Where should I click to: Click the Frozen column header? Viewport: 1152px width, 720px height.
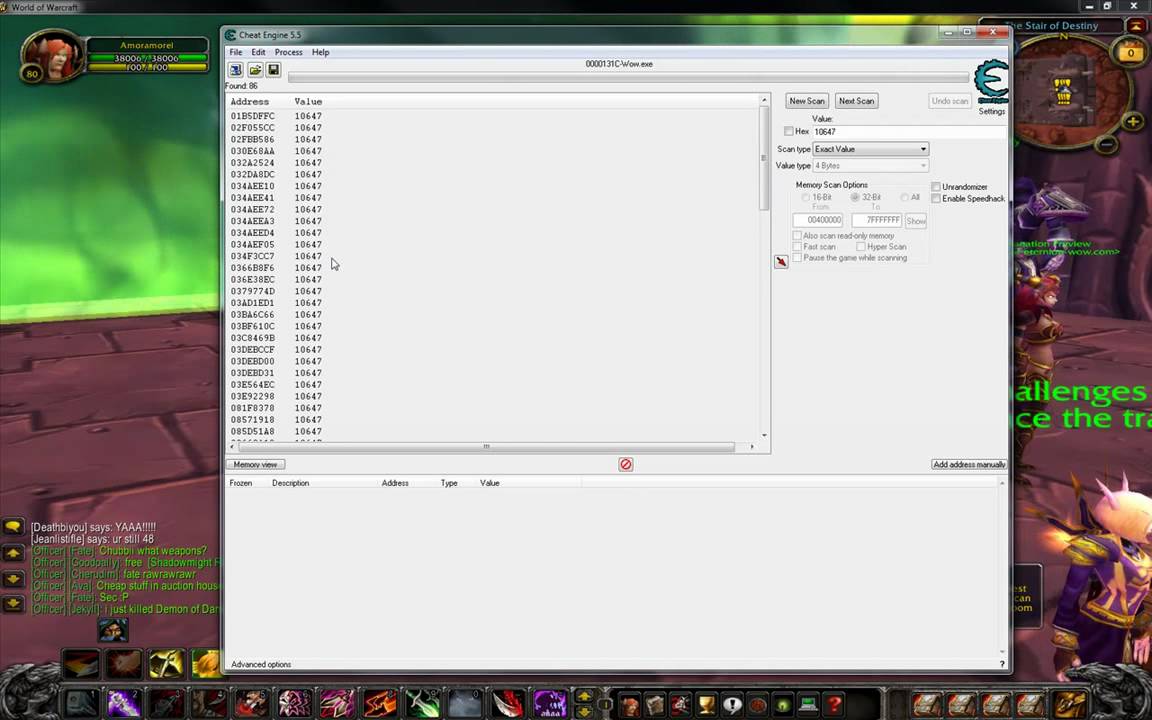click(241, 483)
